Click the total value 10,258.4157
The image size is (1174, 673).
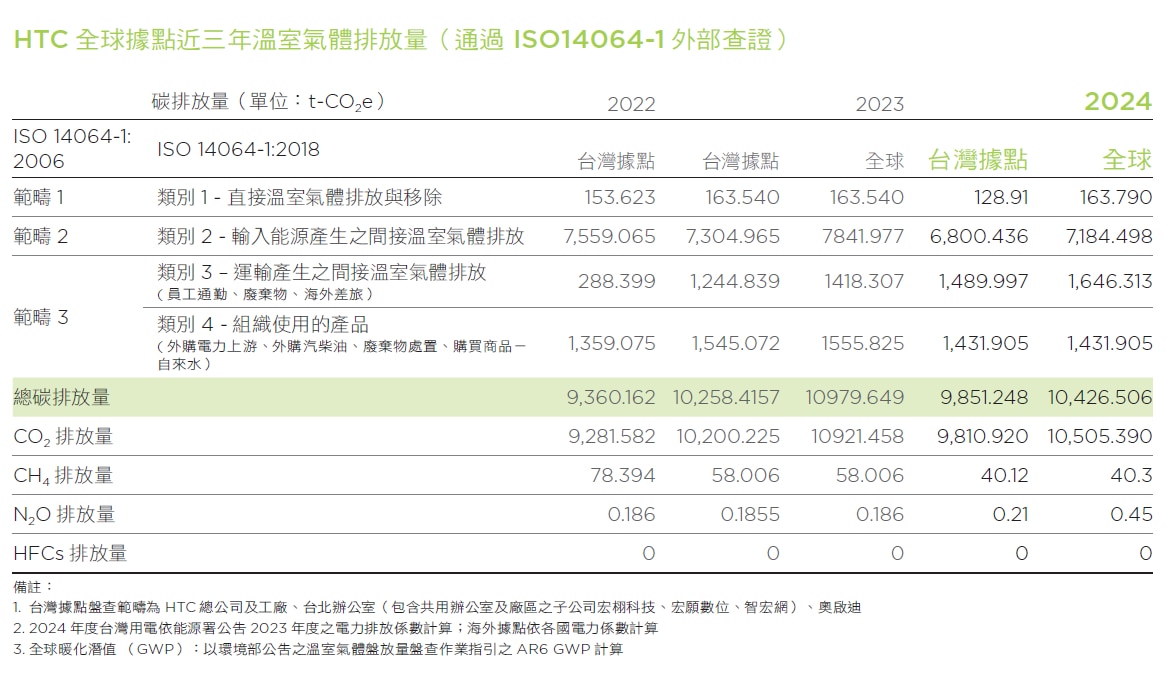tap(726, 398)
